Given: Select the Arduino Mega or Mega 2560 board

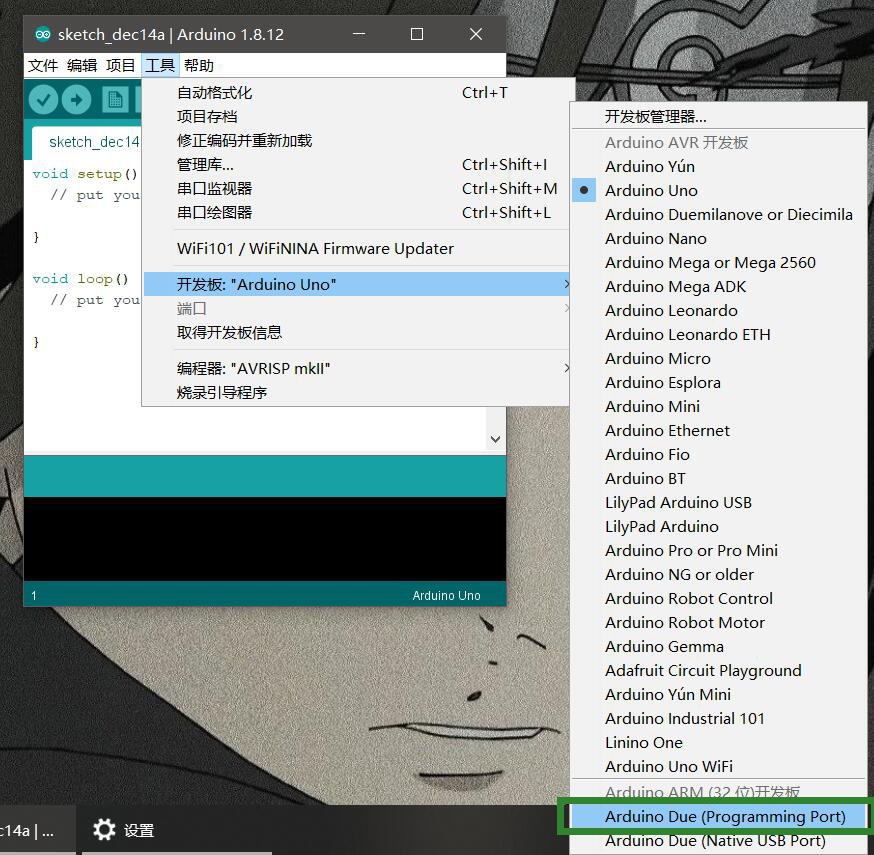Looking at the screenshot, I should (x=710, y=262).
